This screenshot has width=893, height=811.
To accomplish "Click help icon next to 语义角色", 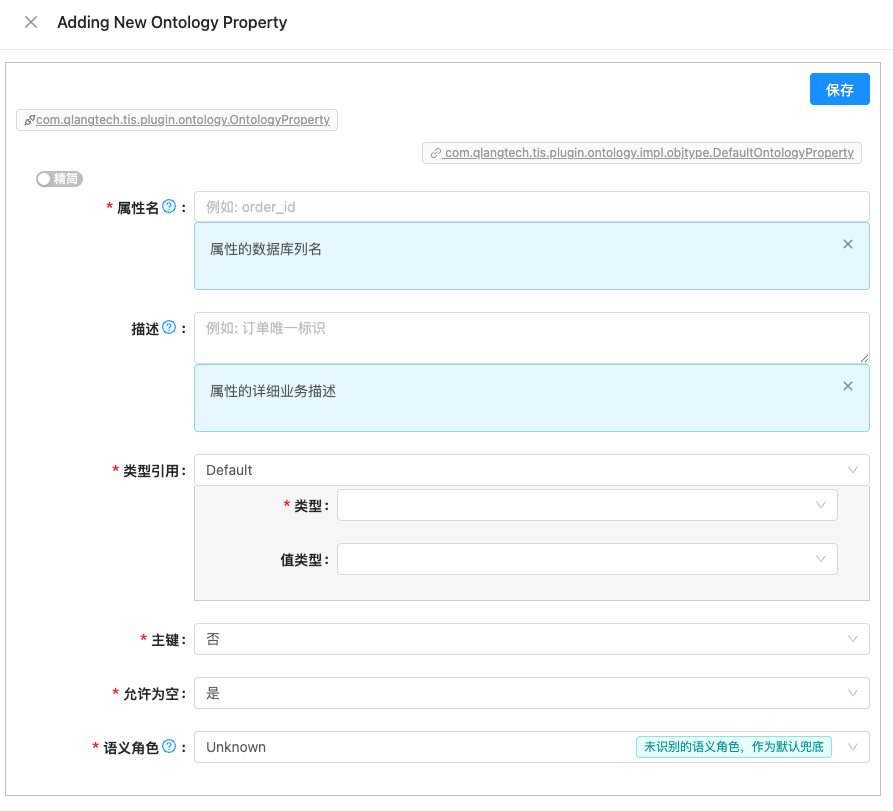I will [x=169, y=747].
